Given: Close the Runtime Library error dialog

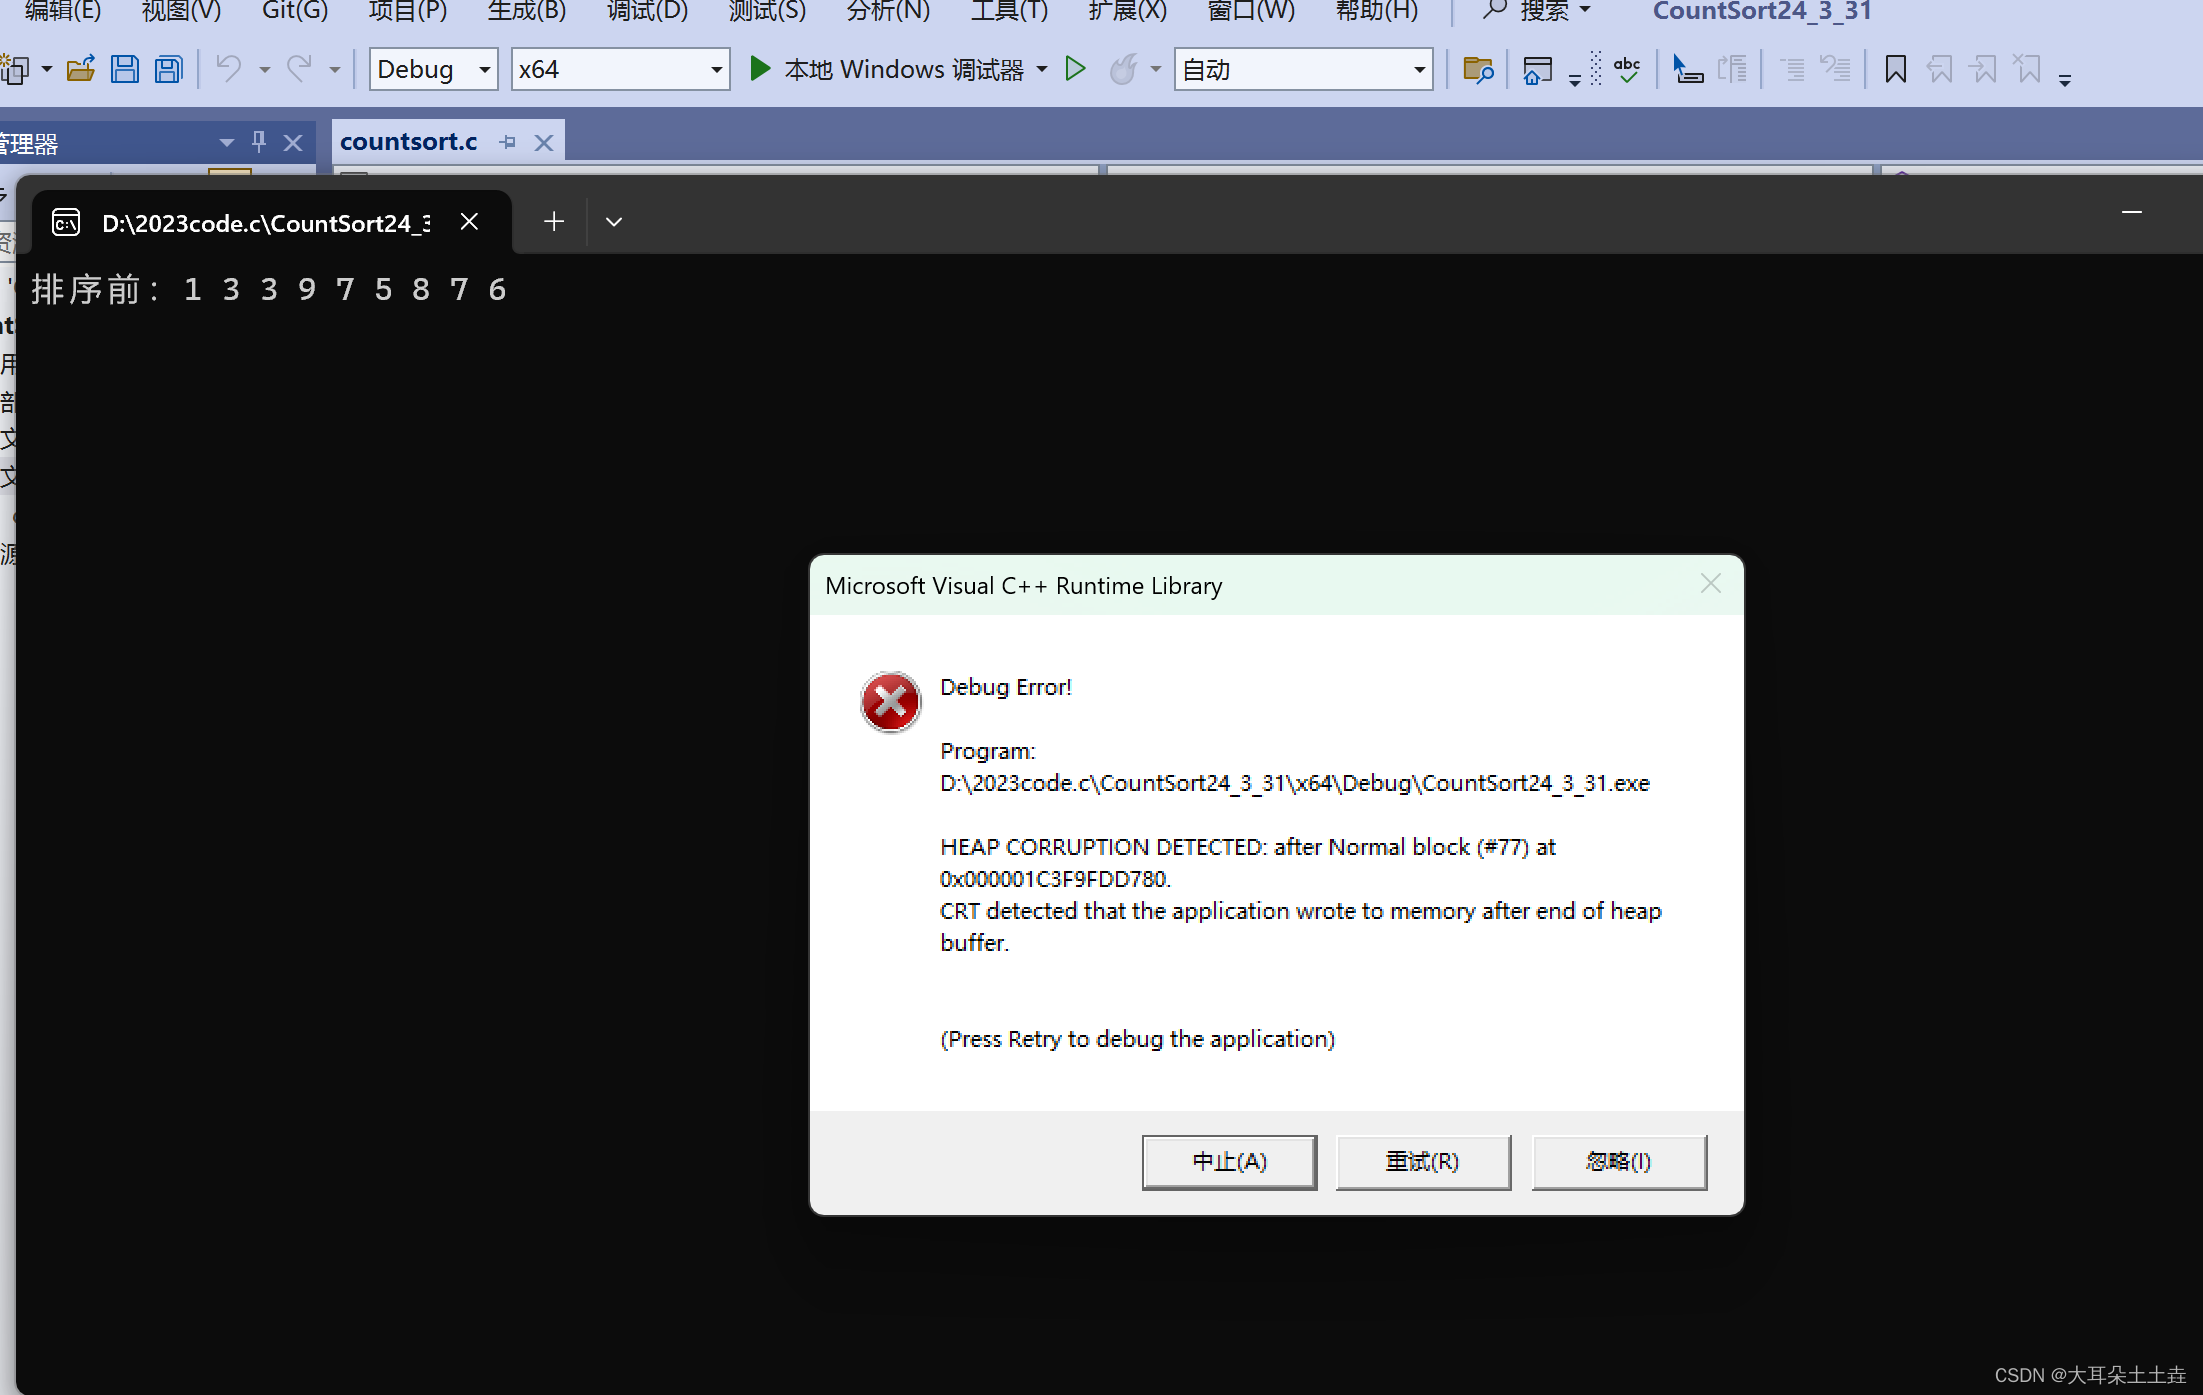Looking at the screenshot, I should [x=1710, y=584].
